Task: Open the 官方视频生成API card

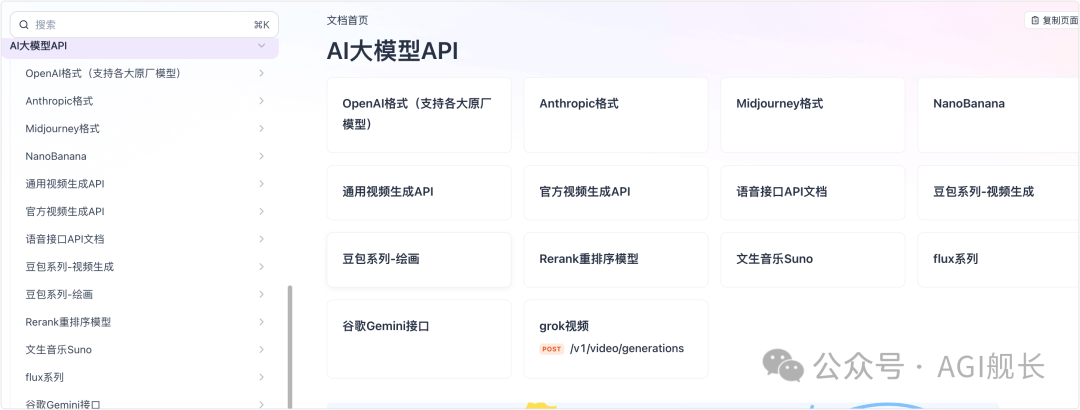Action: [616, 192]
